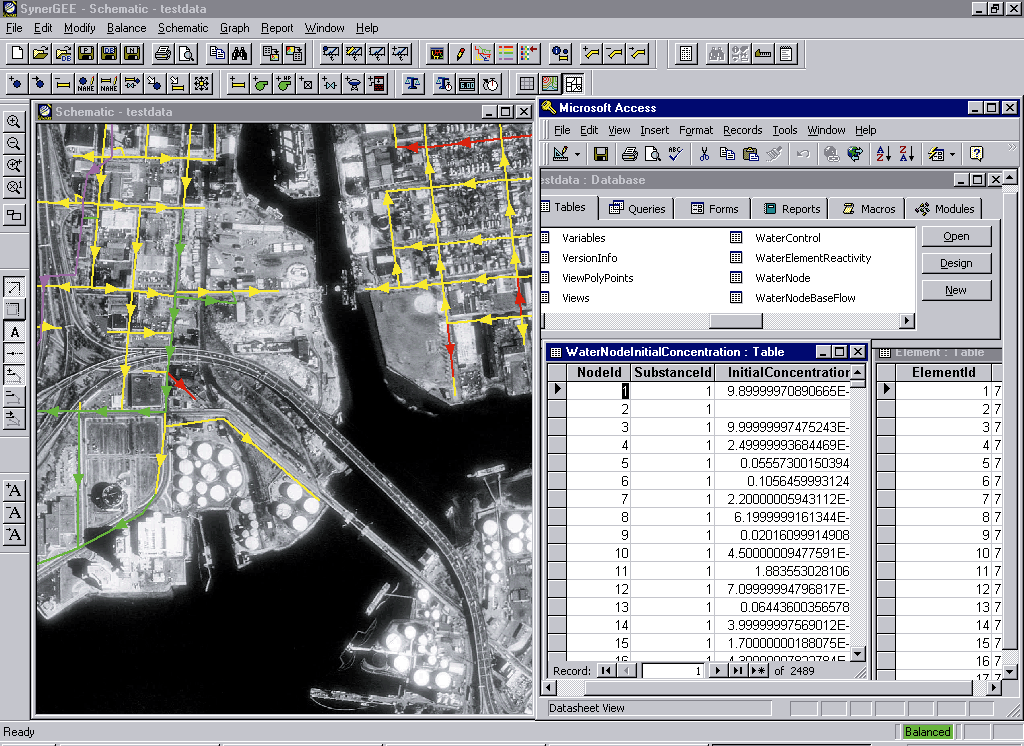Go to last record navigation button

738,671
